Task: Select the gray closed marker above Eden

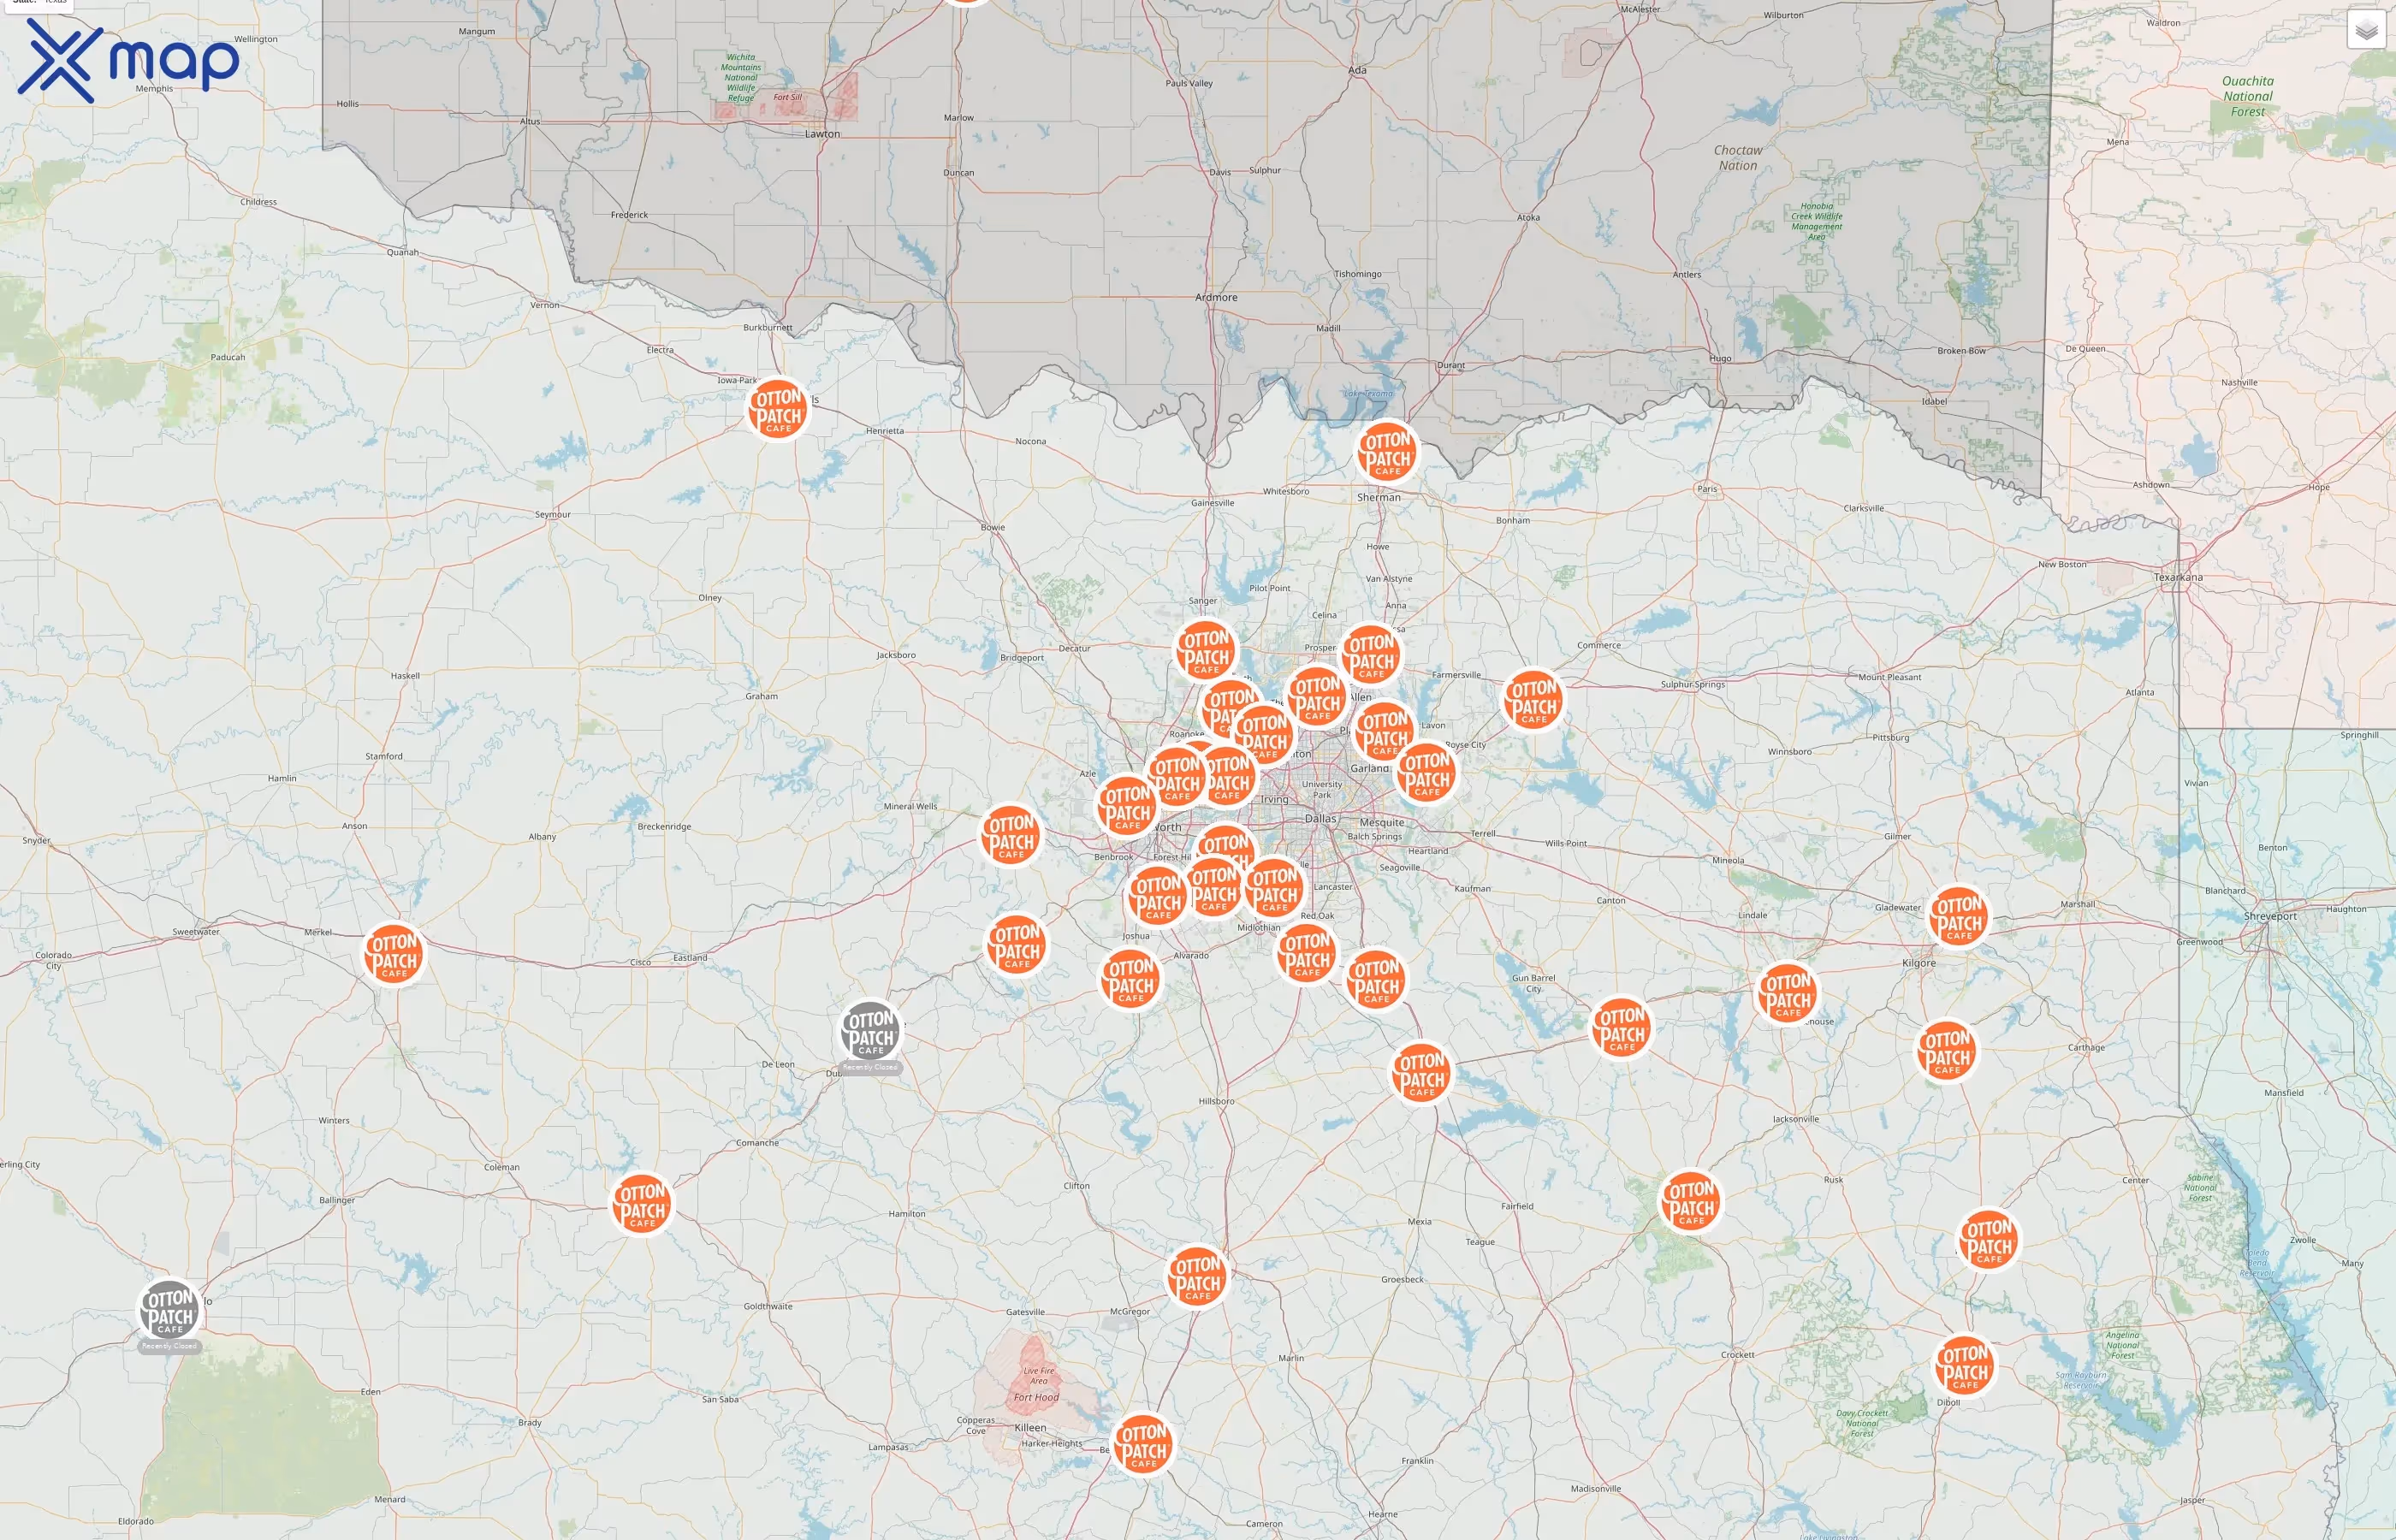Action: tap(169, 1310)
